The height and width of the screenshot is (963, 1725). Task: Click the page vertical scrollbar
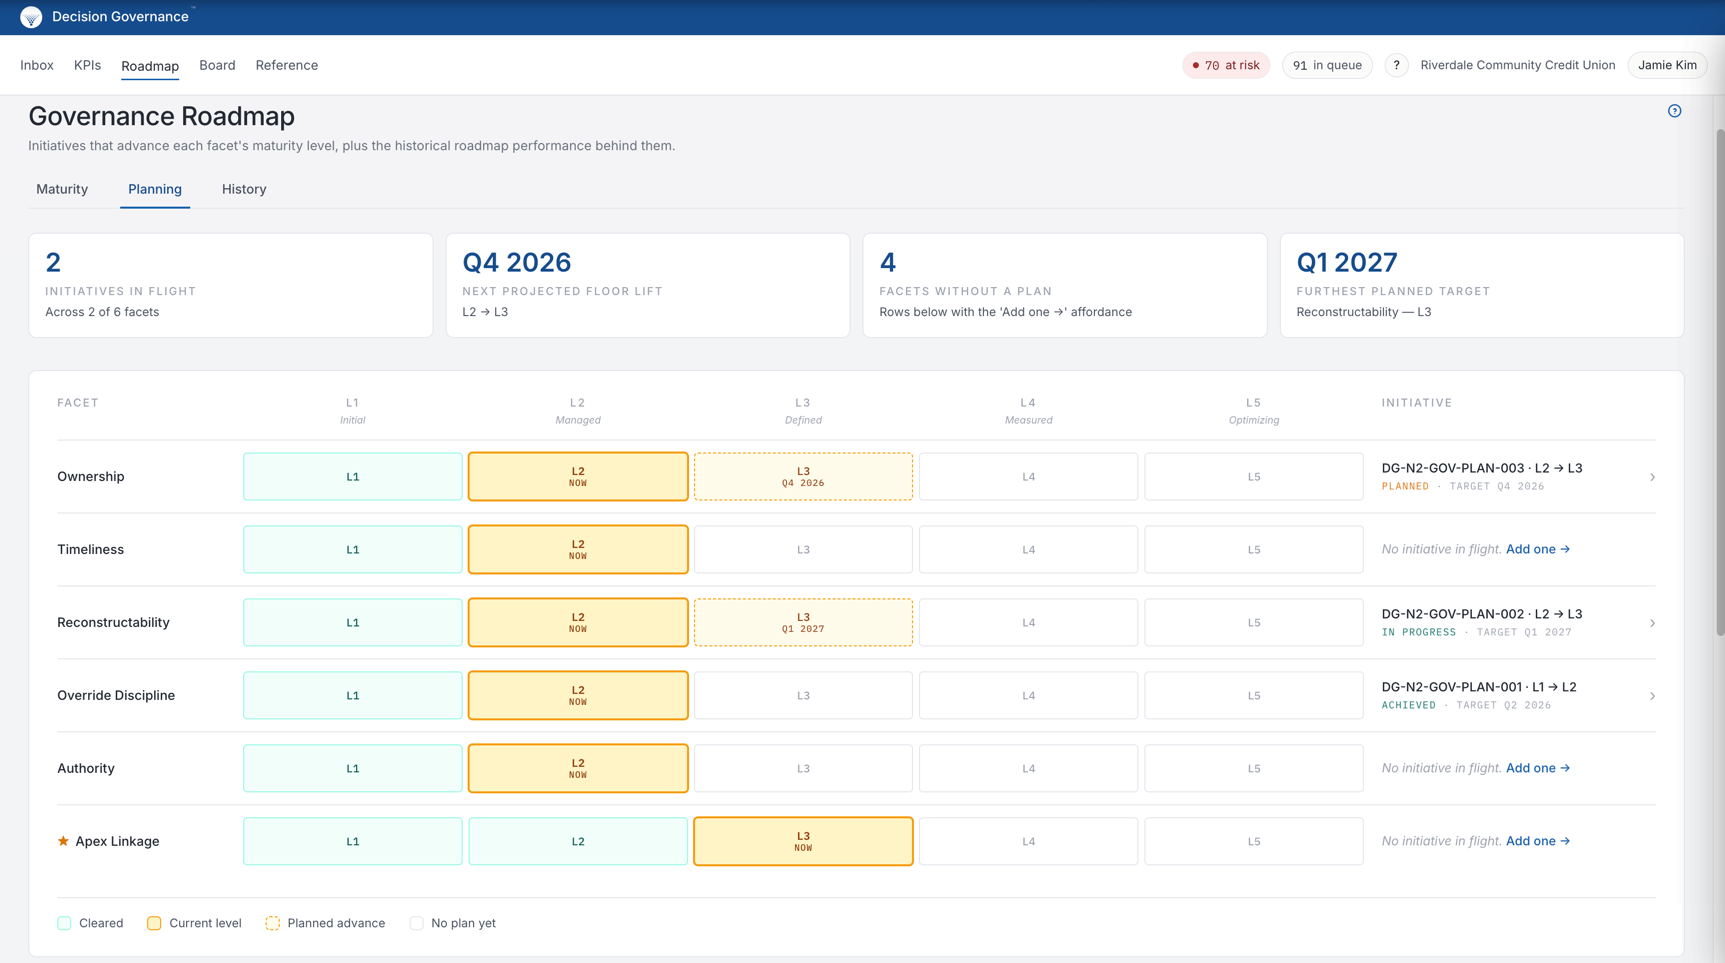pyautogui.click(x=1719, y=380)
